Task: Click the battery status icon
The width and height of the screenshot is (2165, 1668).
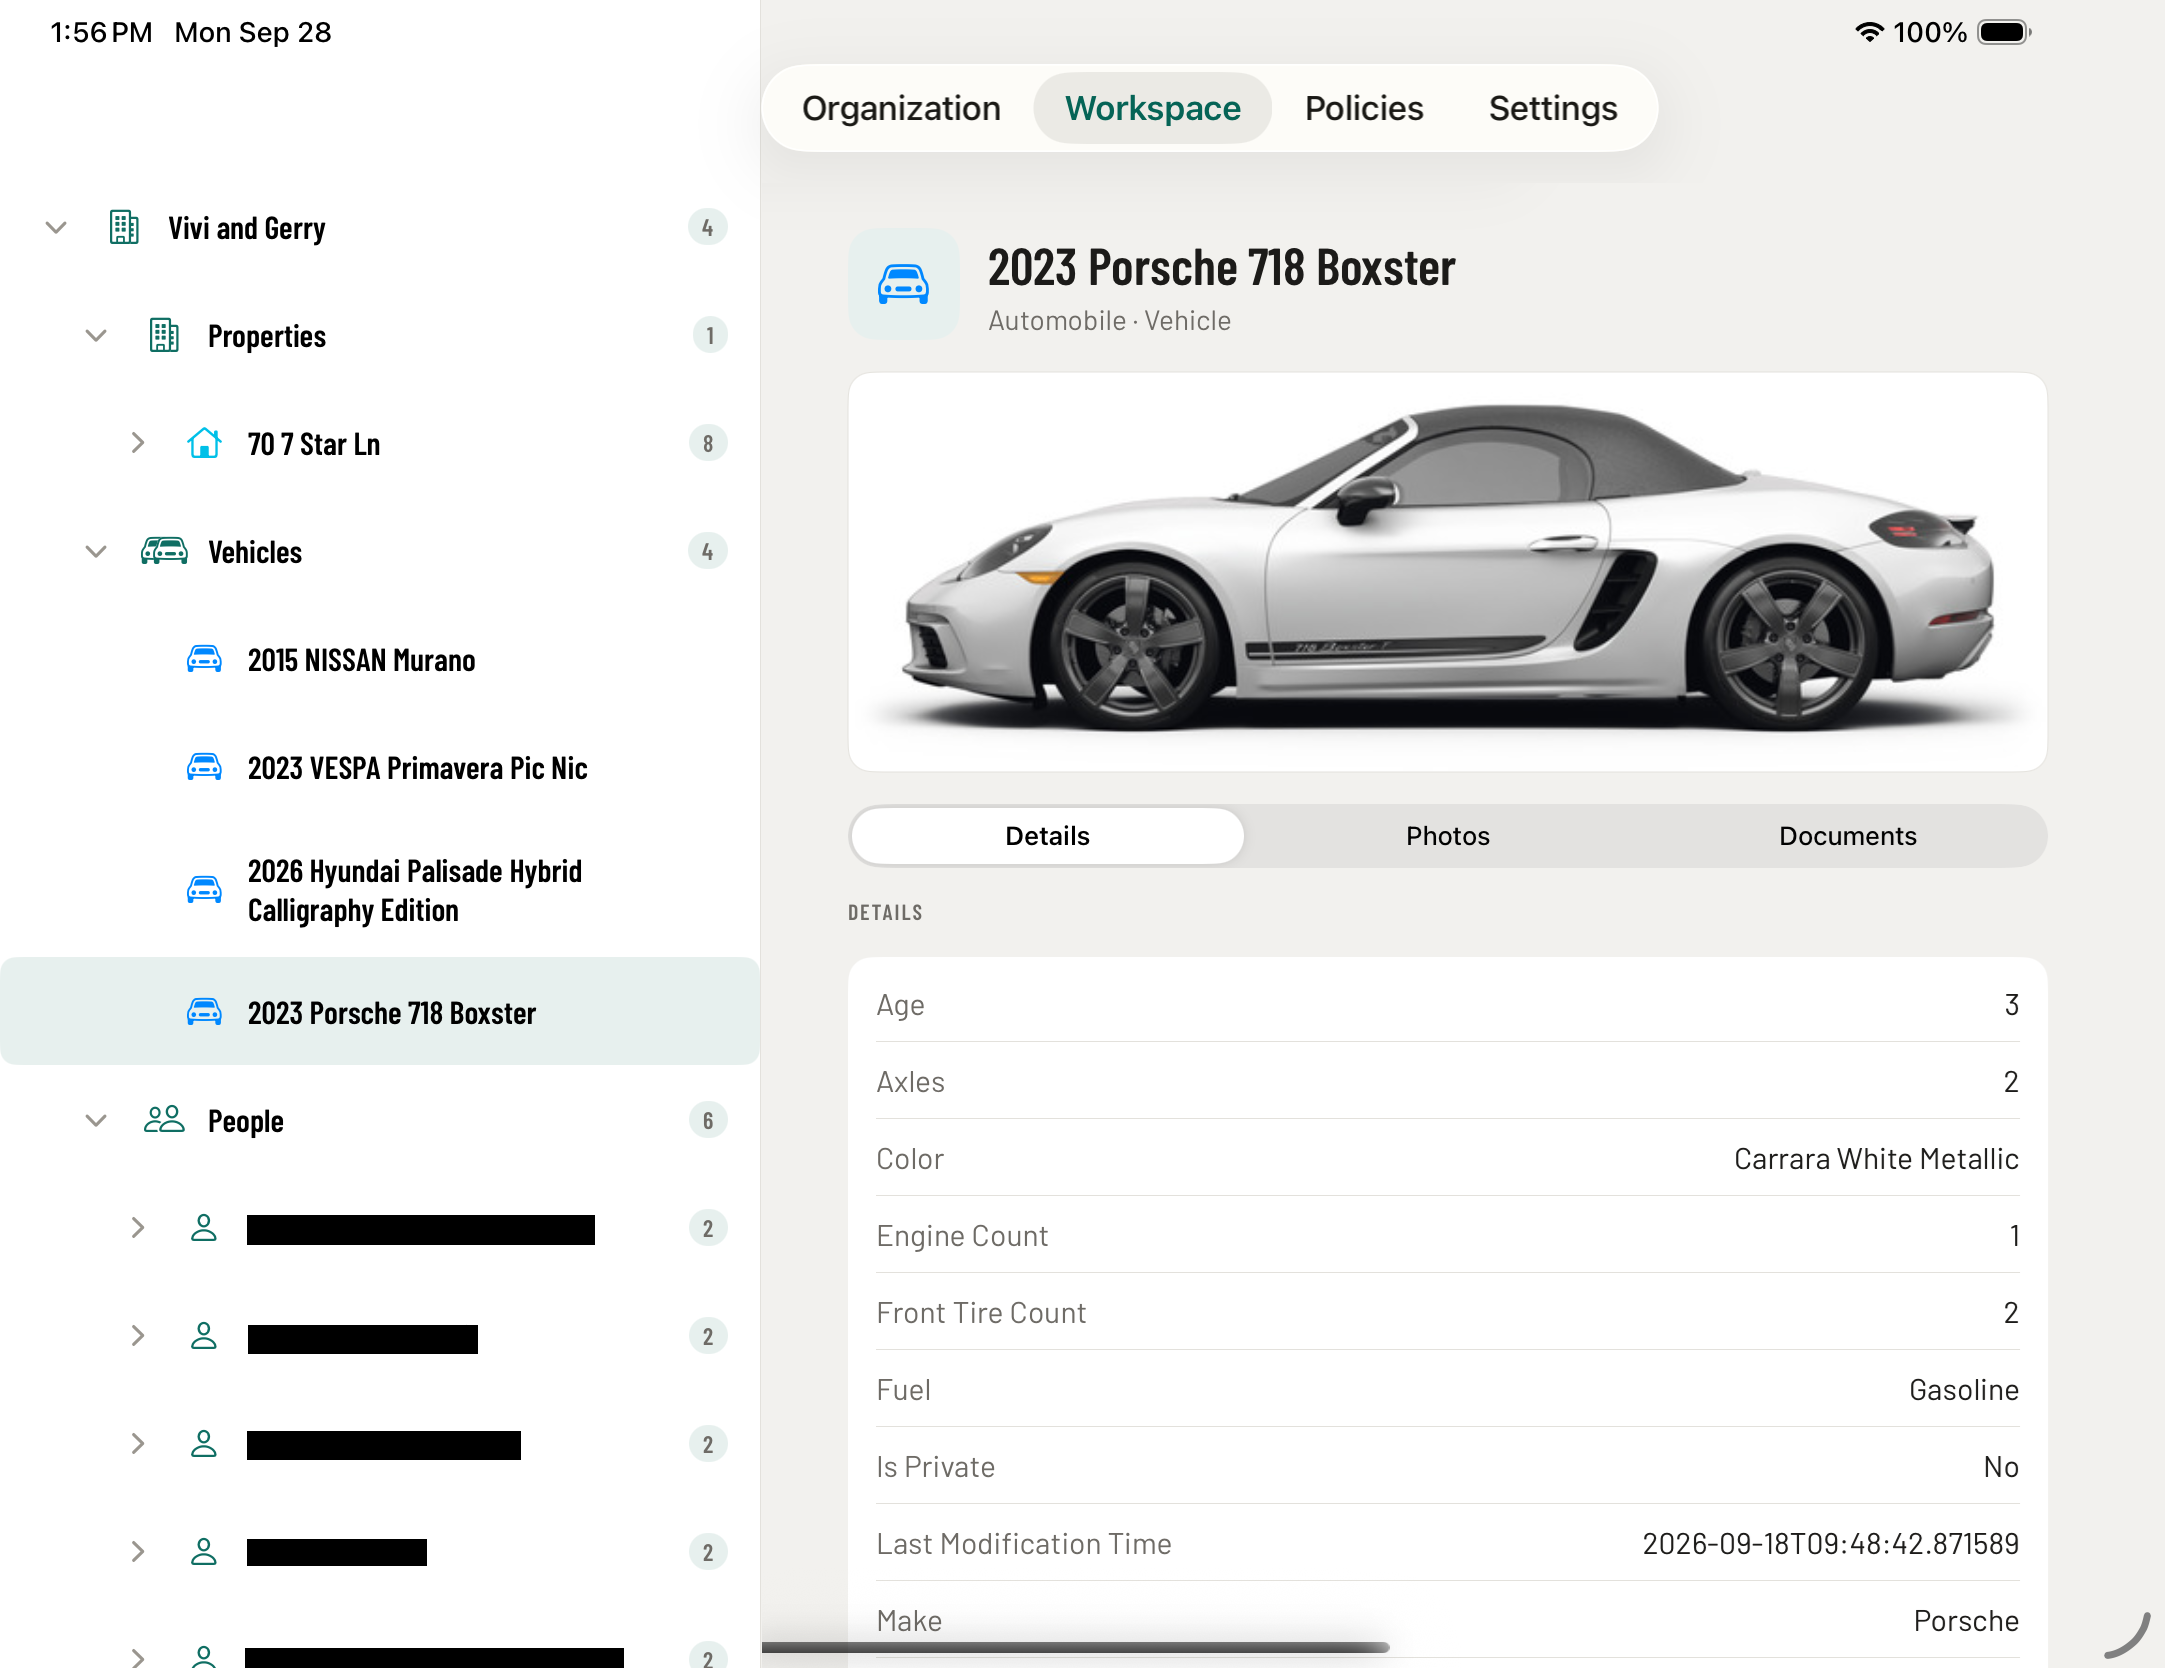Action: click(2004, 32)
